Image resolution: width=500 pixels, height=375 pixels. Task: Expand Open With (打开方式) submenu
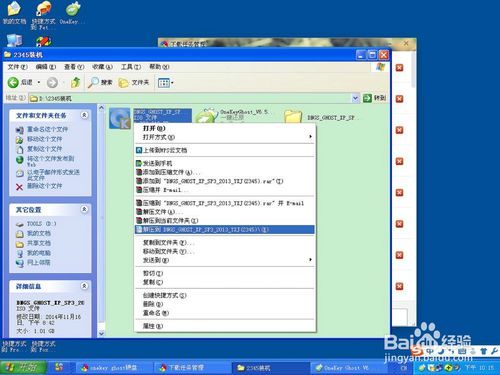tap(225, 137)
